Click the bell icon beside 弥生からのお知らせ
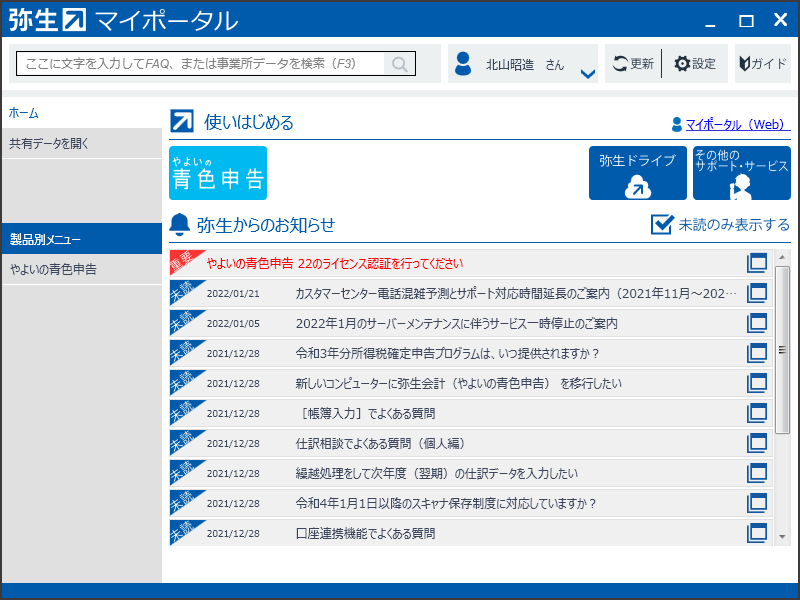The width and height of the screenshot is (800, 600). click(x=180, y=224)
